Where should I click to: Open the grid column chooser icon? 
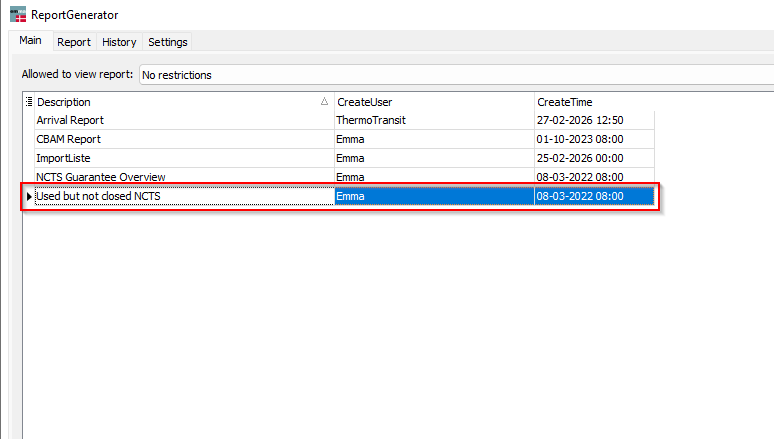click(x=28, y=102)
